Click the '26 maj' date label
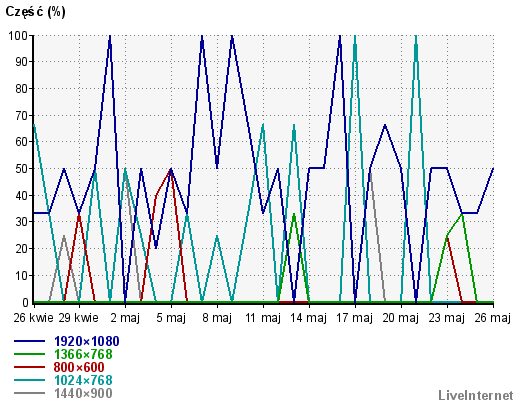The width and height of the screenshot is (520, 405). 493,318
